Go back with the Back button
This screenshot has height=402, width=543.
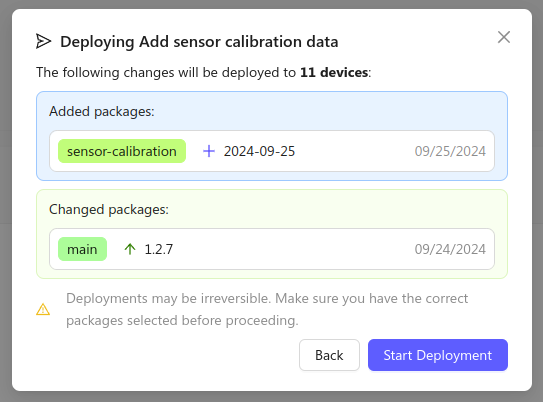pos(329,355)
